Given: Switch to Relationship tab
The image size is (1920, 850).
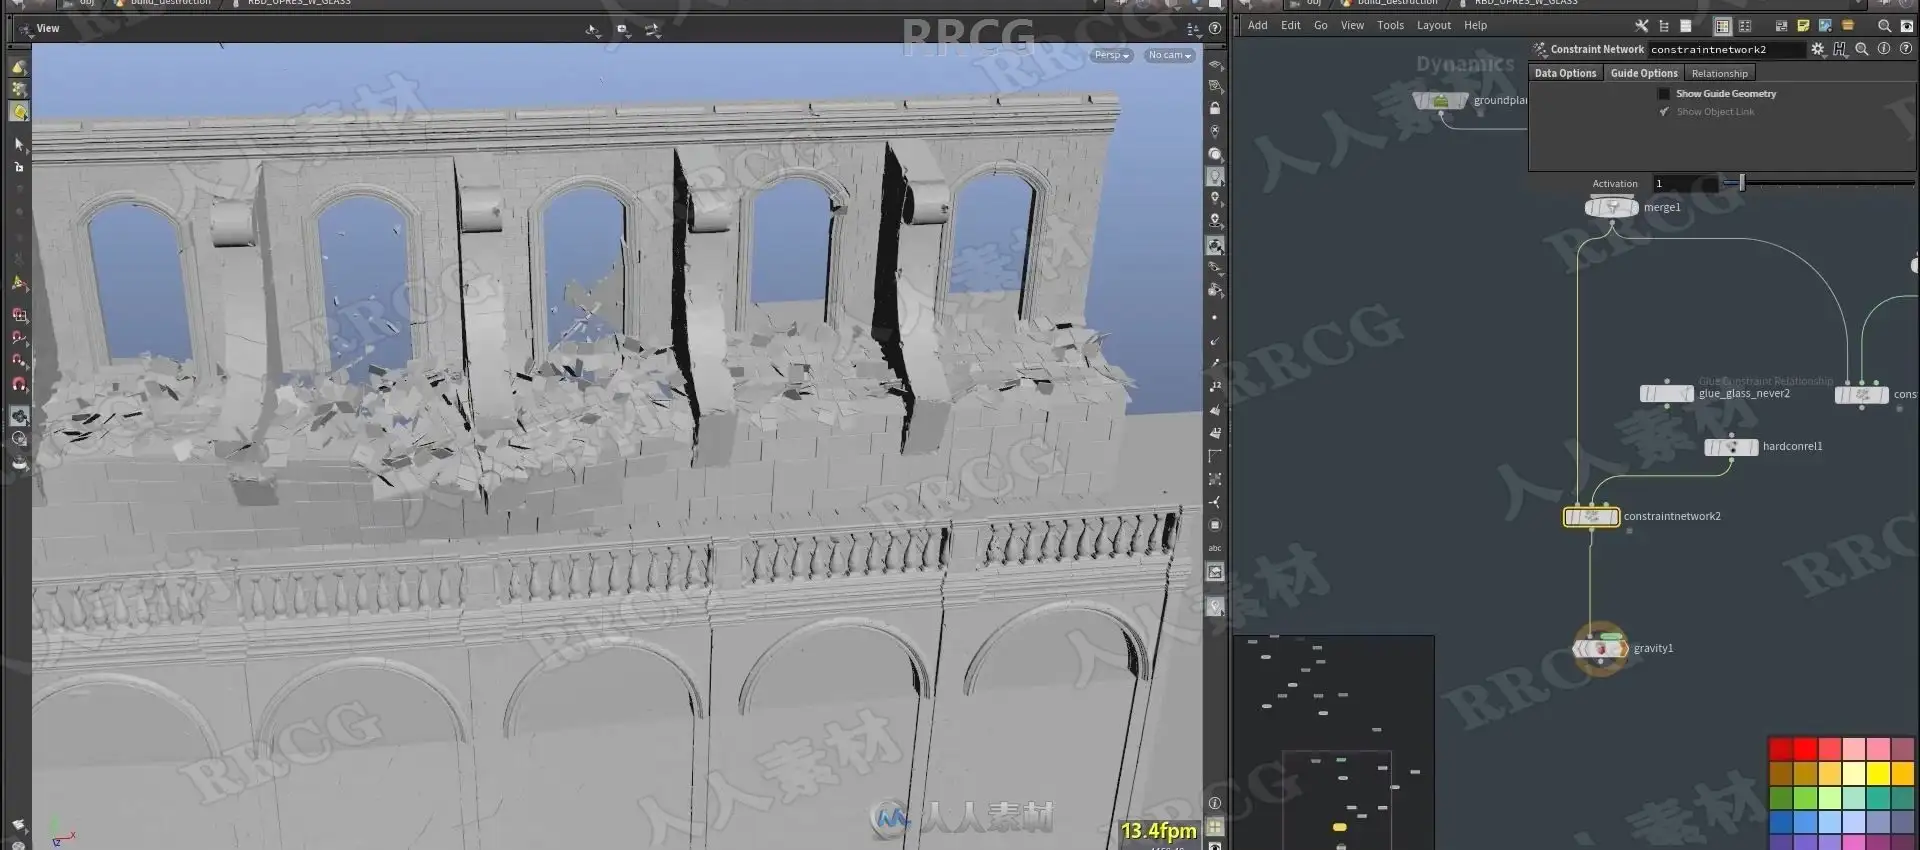Looking at the screenshot, I should (1719, 73).
